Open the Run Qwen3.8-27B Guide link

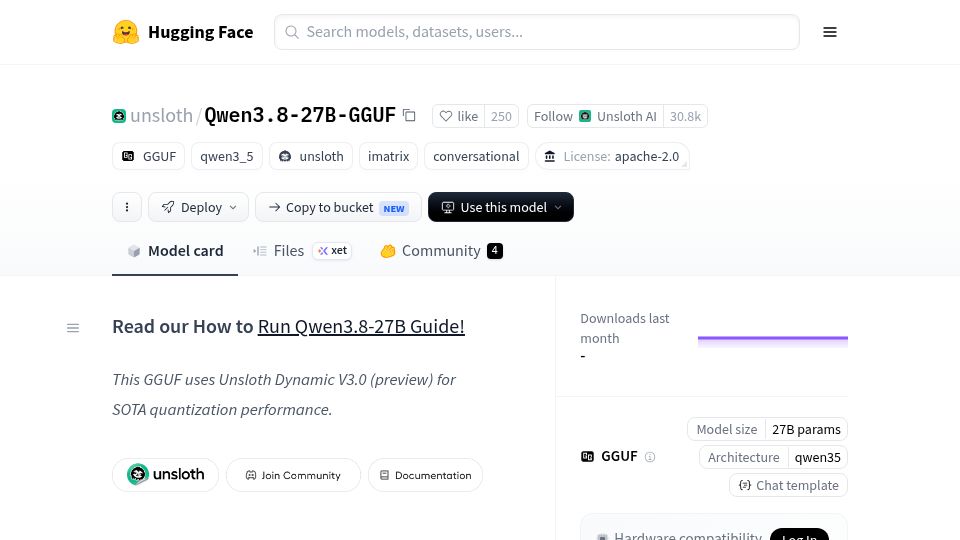[x=361, y=326]
